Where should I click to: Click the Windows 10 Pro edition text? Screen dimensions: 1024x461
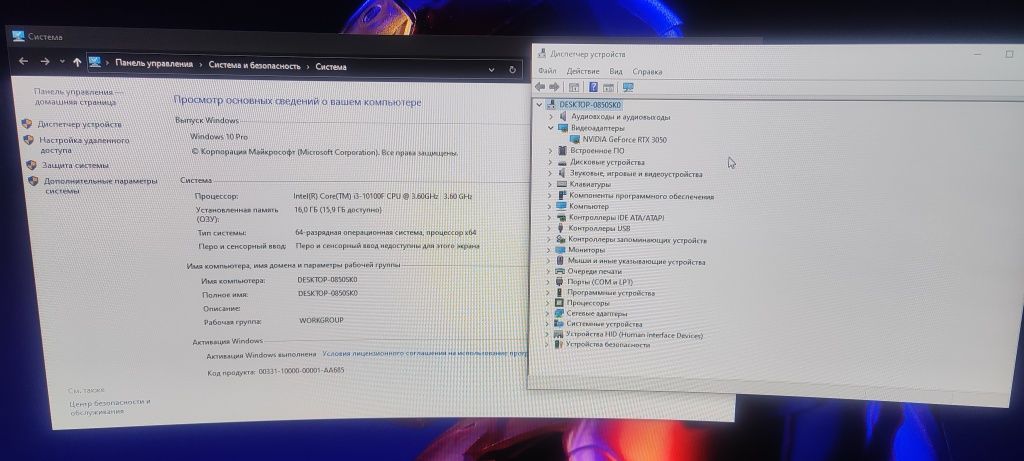(219, 136)
